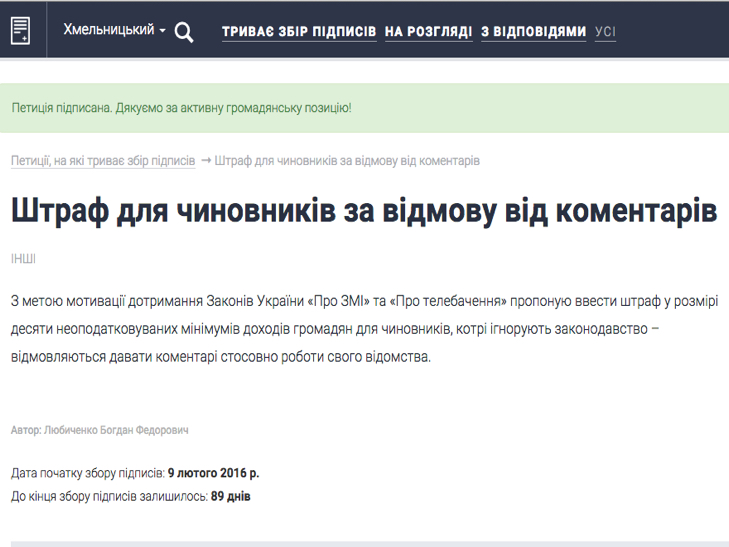Show all petitions via УСІ
This screenshot has width=729, height=547.
tap(605, 32)
